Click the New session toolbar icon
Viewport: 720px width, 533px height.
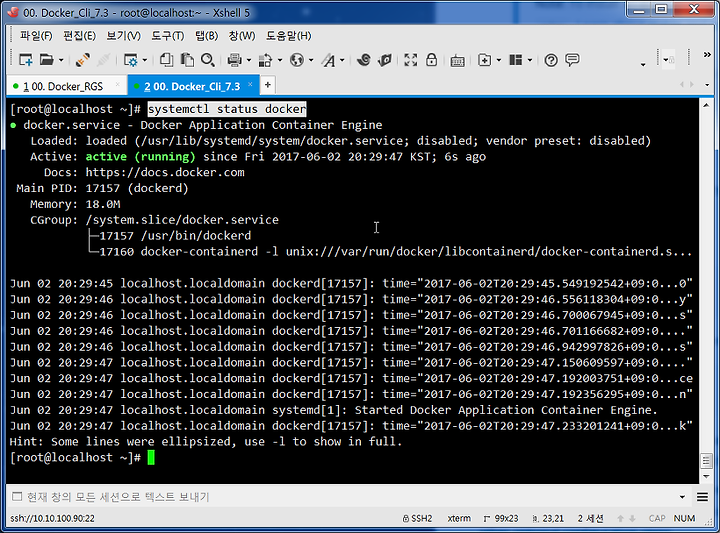click(26, 60)
